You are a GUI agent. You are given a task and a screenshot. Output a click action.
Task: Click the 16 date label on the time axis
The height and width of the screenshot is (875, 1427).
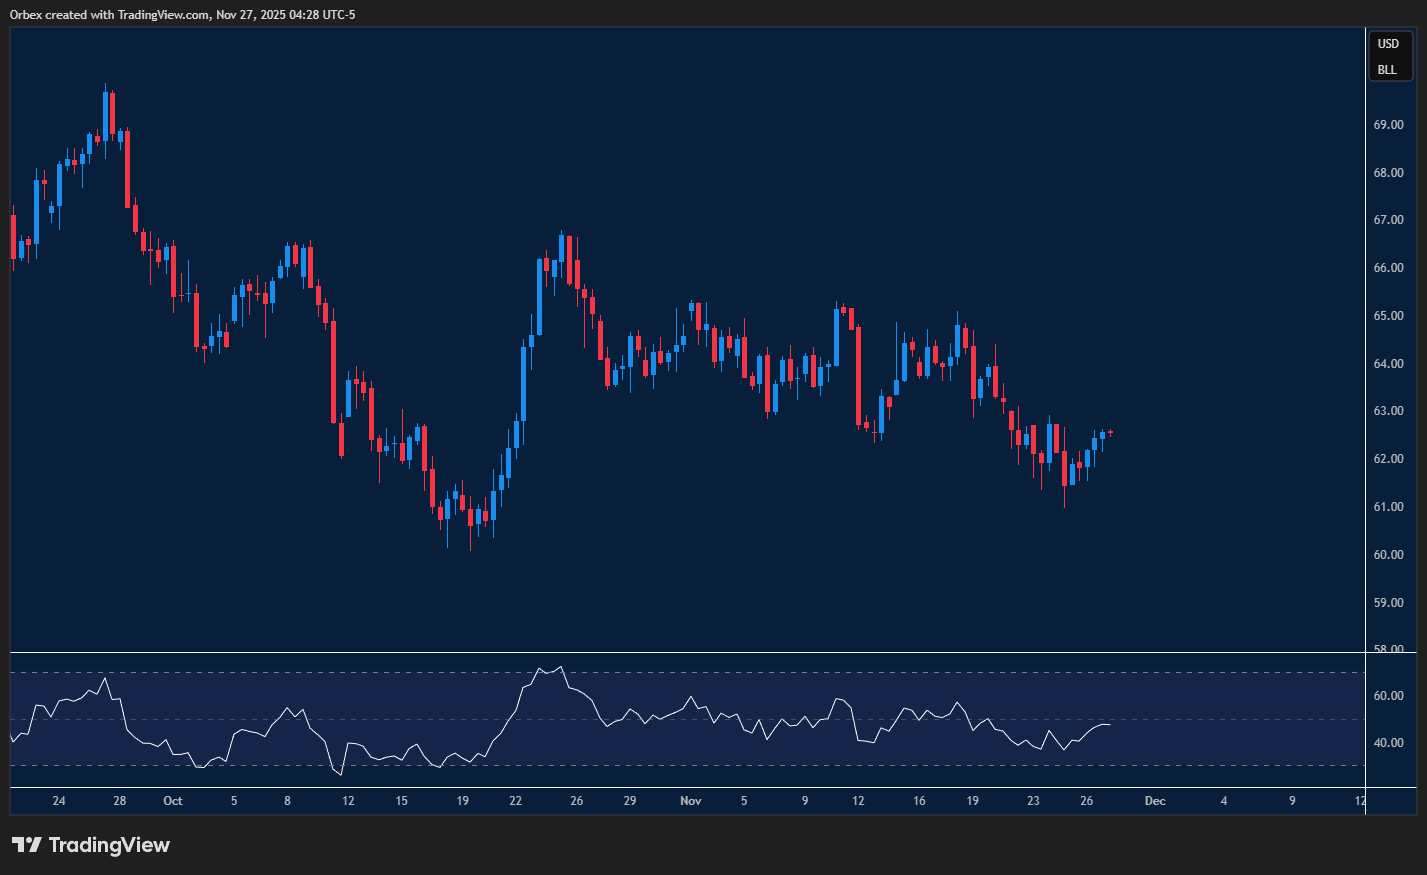(x=919, y=801)
